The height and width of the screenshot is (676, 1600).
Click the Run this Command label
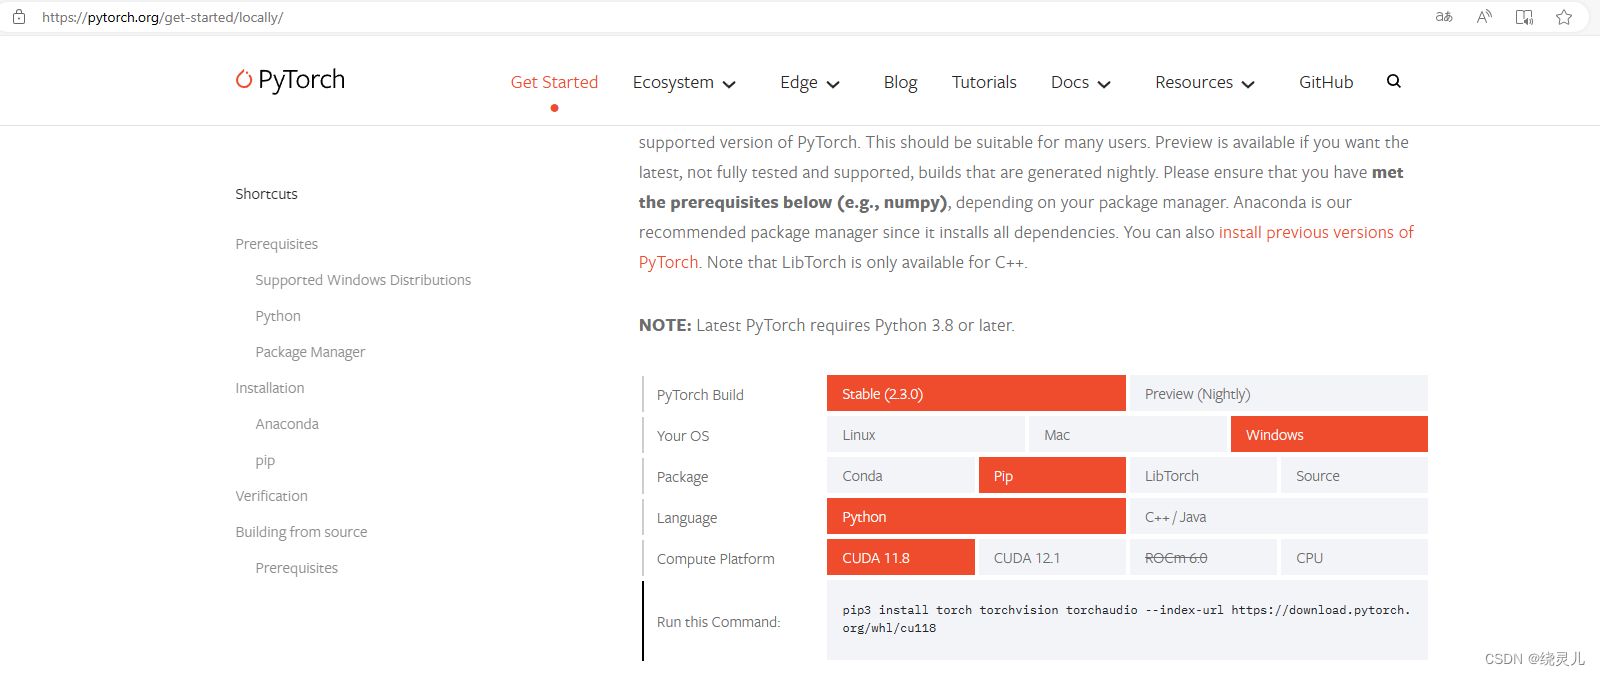(718, 622)
